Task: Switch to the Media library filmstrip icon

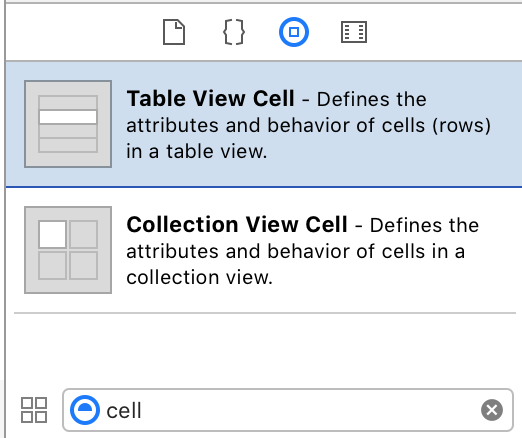Action: point(354,32)
